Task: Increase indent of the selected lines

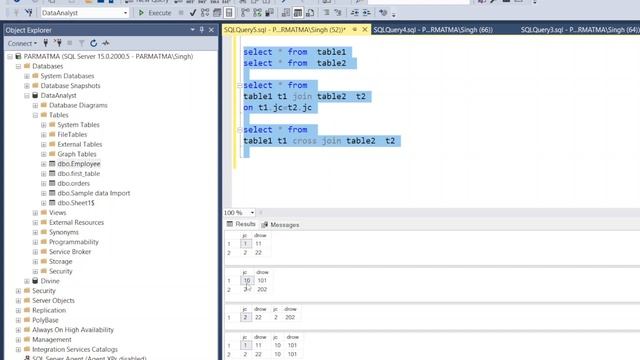Action: (367, 13)
